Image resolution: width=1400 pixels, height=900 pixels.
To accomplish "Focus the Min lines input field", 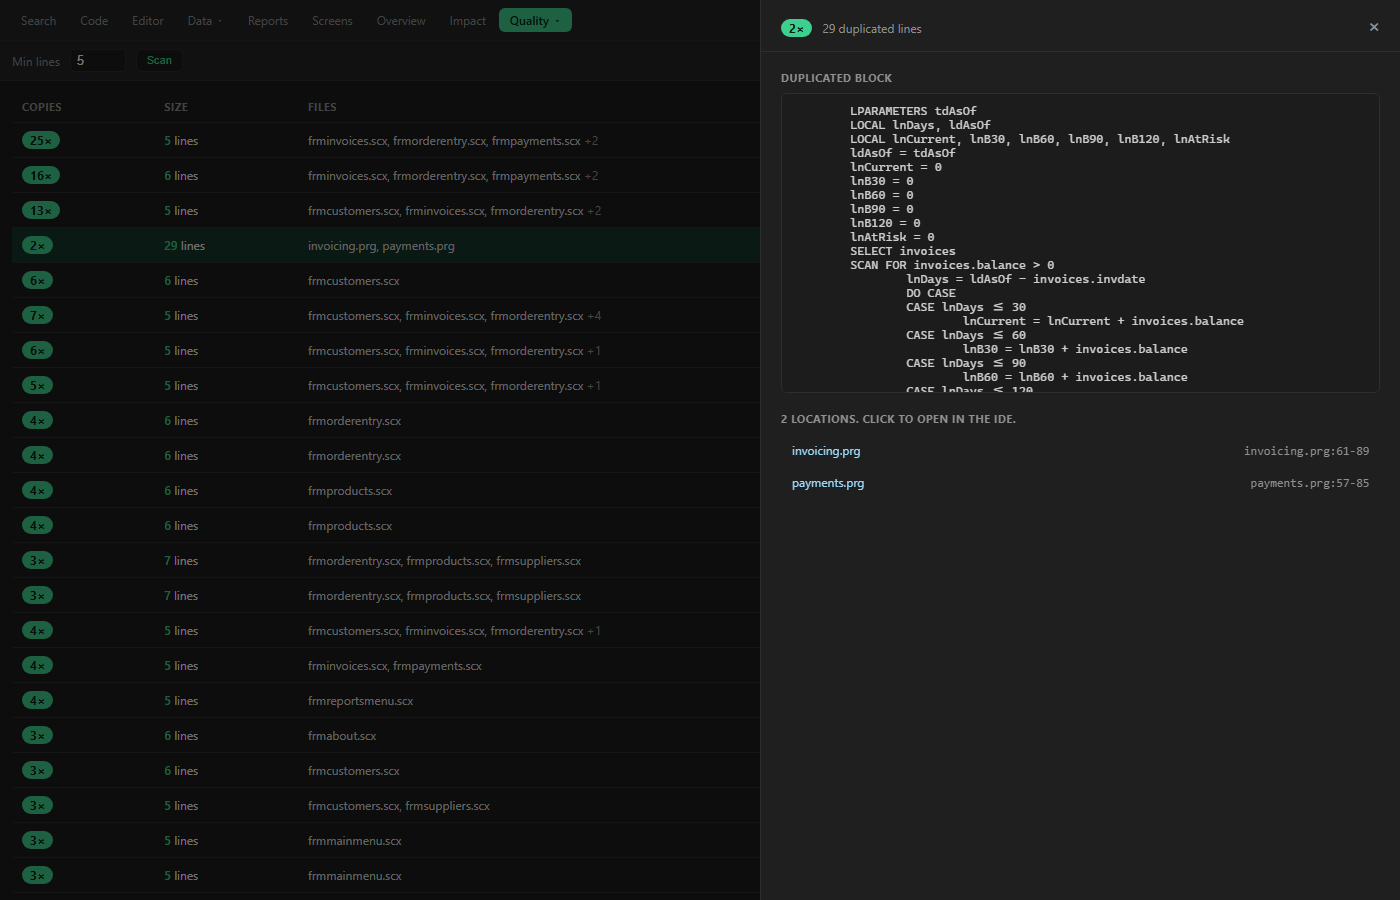I will click(97, 61).
